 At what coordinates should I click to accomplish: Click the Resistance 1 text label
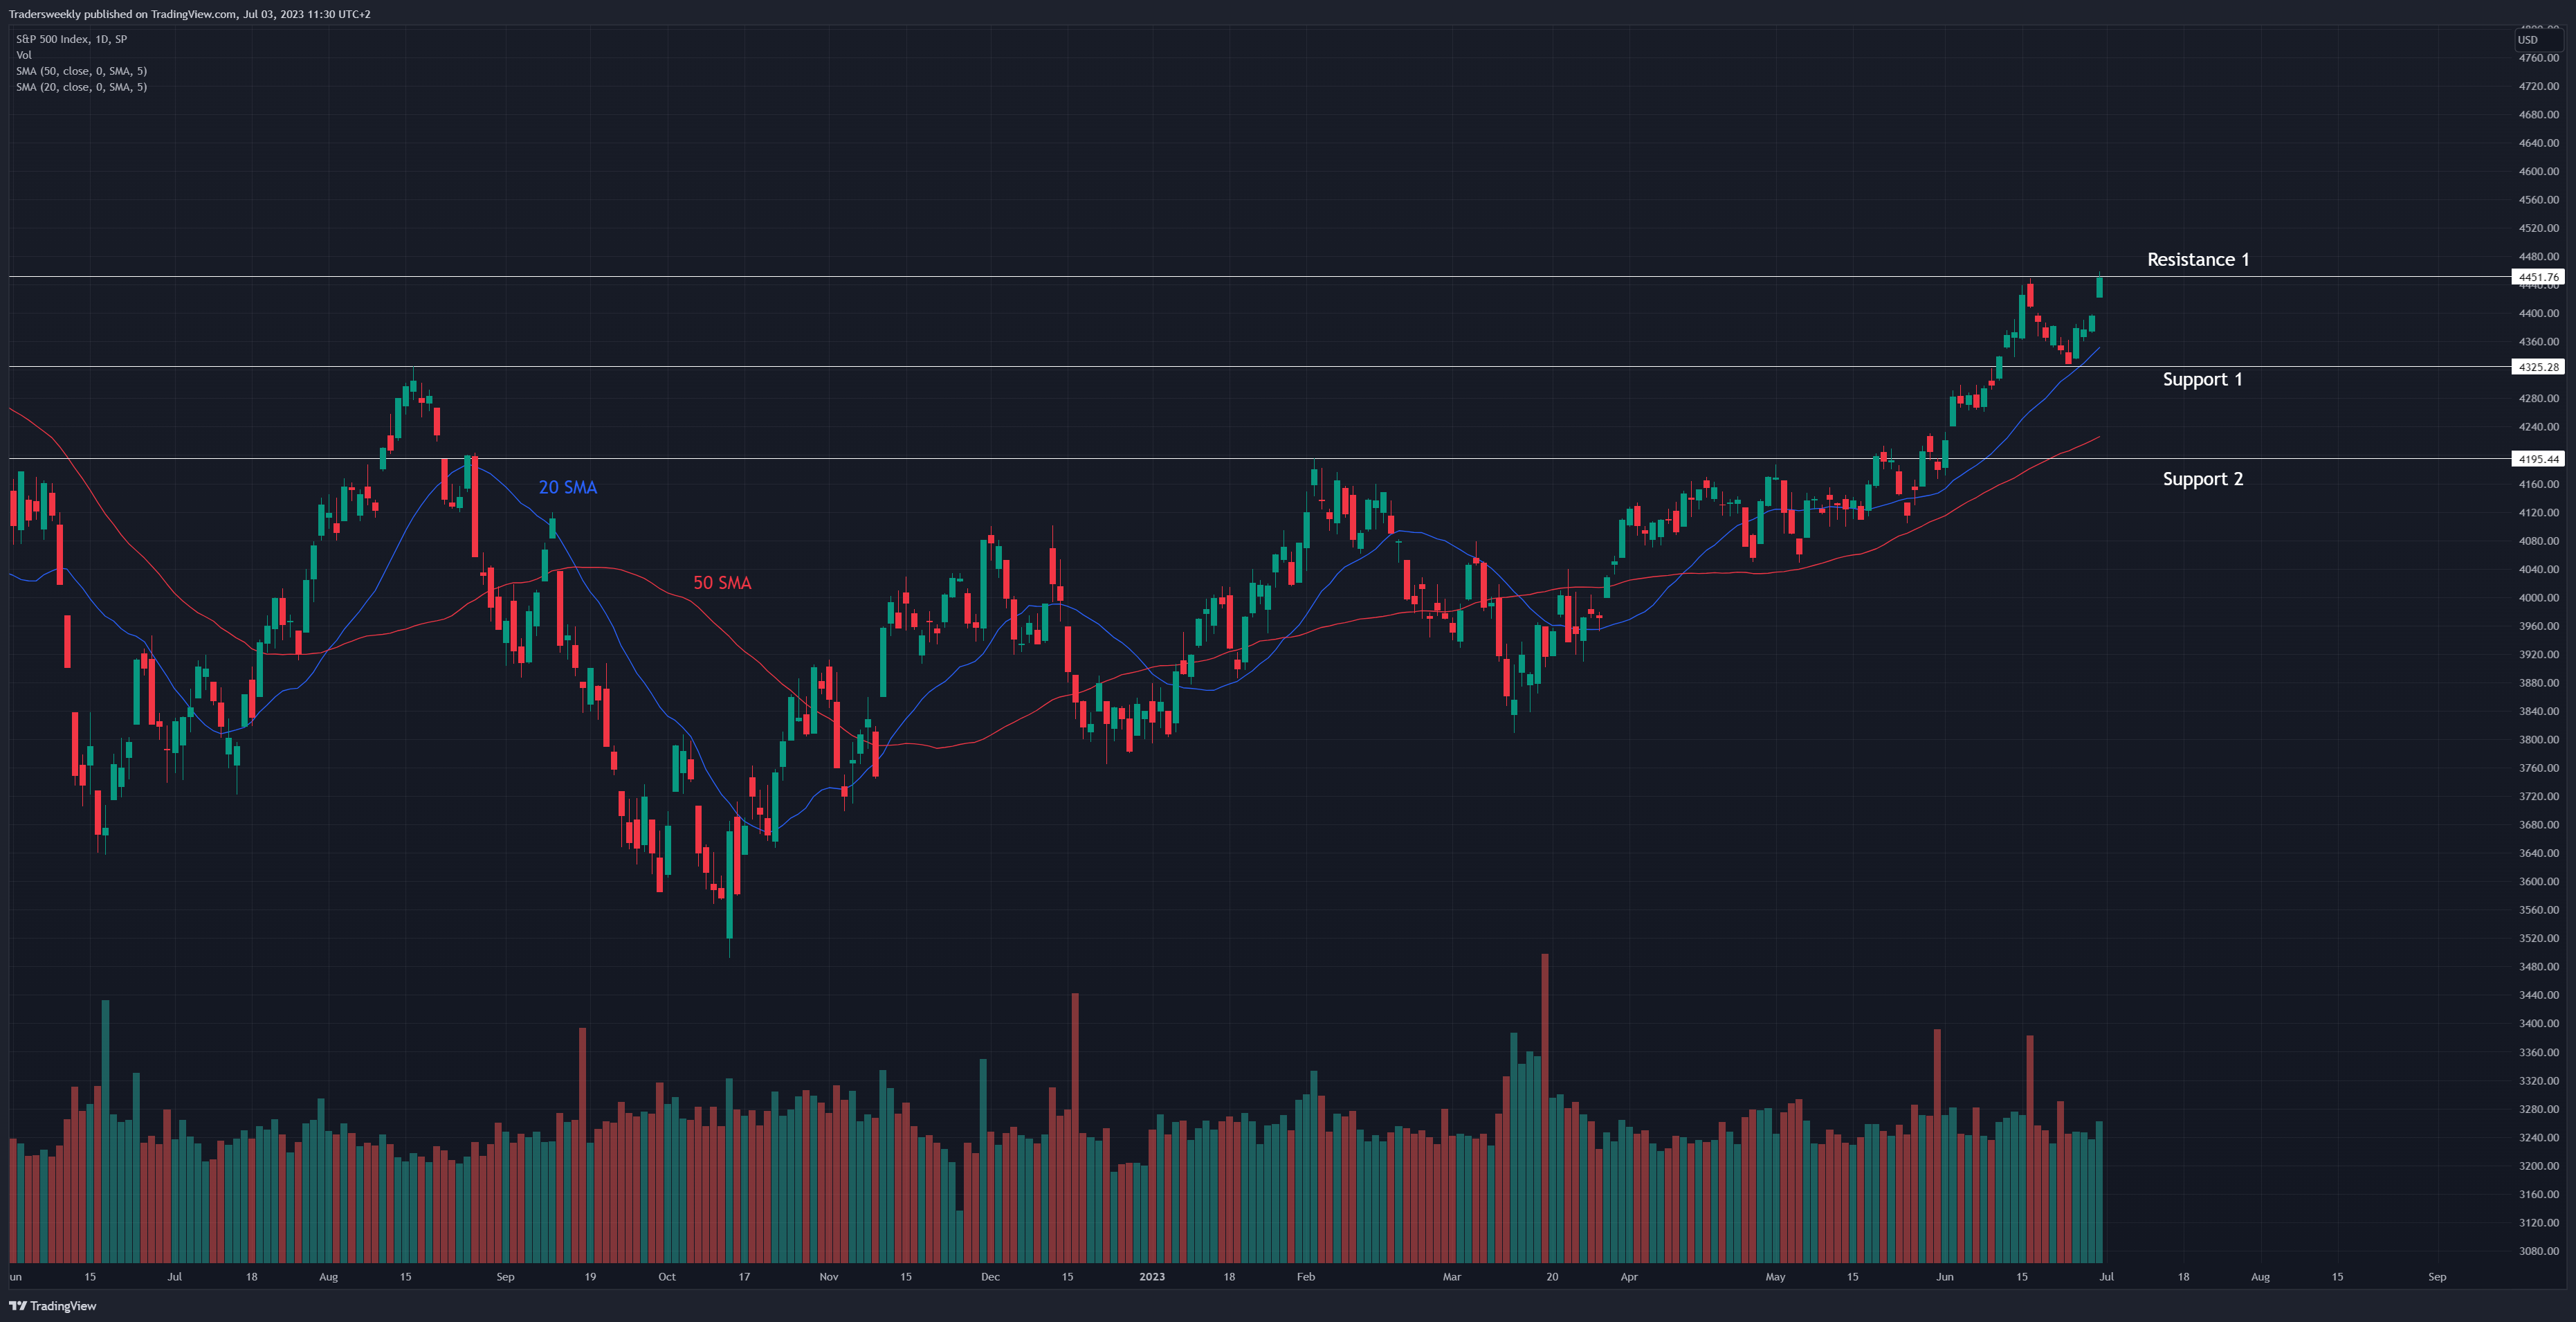(x=2198, y=260)
